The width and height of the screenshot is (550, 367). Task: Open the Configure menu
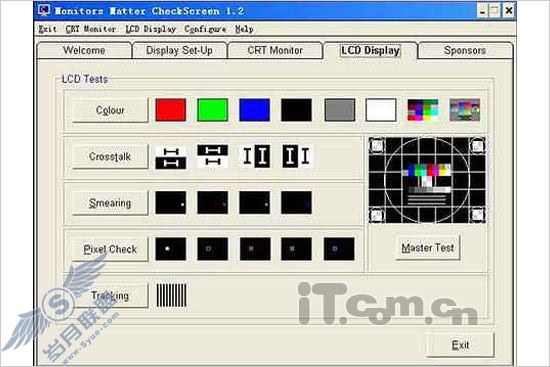click(206, 29)
